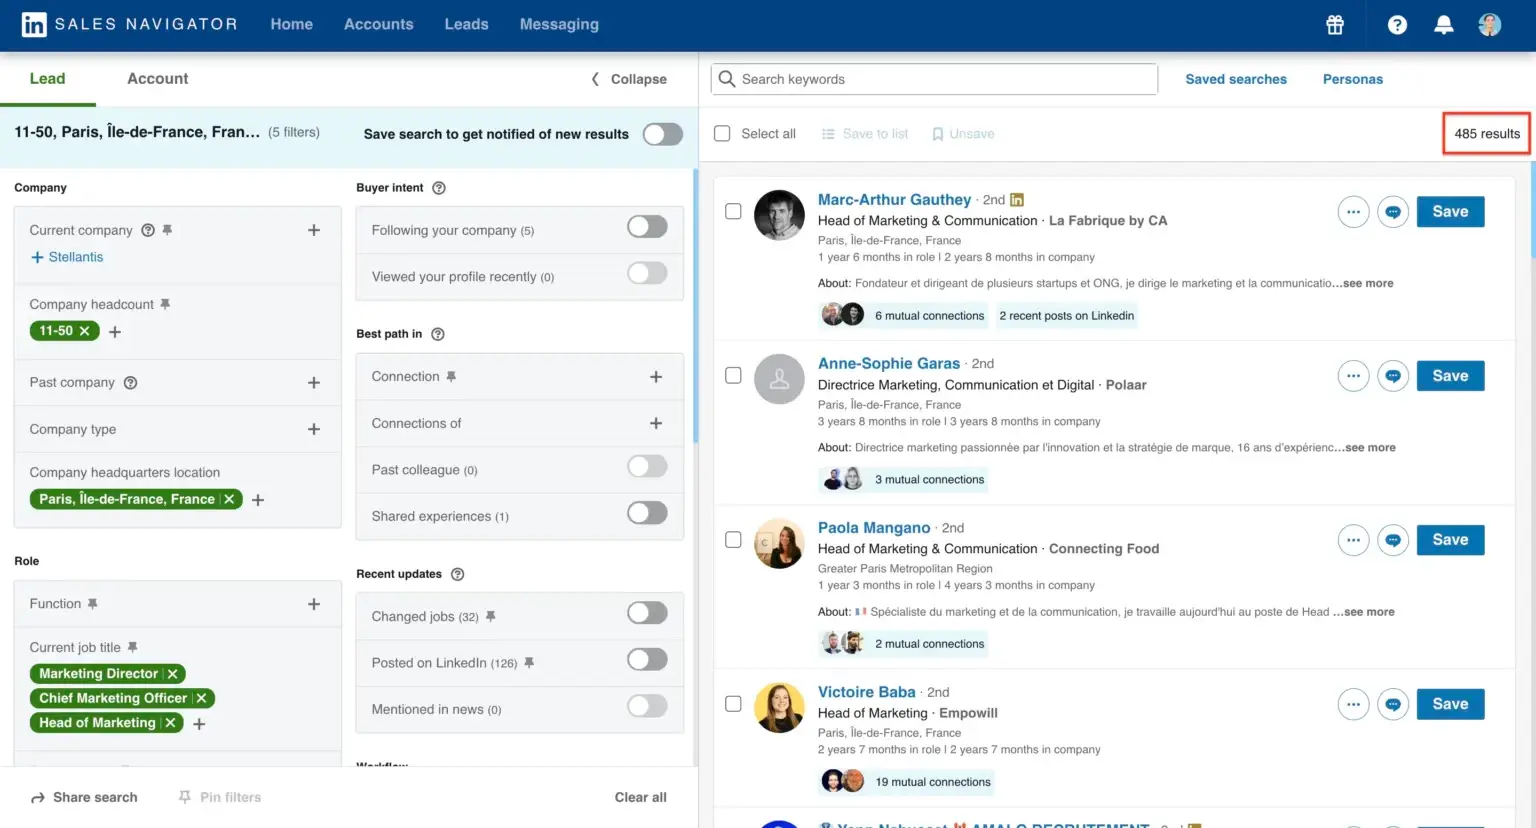Toggle save search notifications switch

tap(662, 134)
